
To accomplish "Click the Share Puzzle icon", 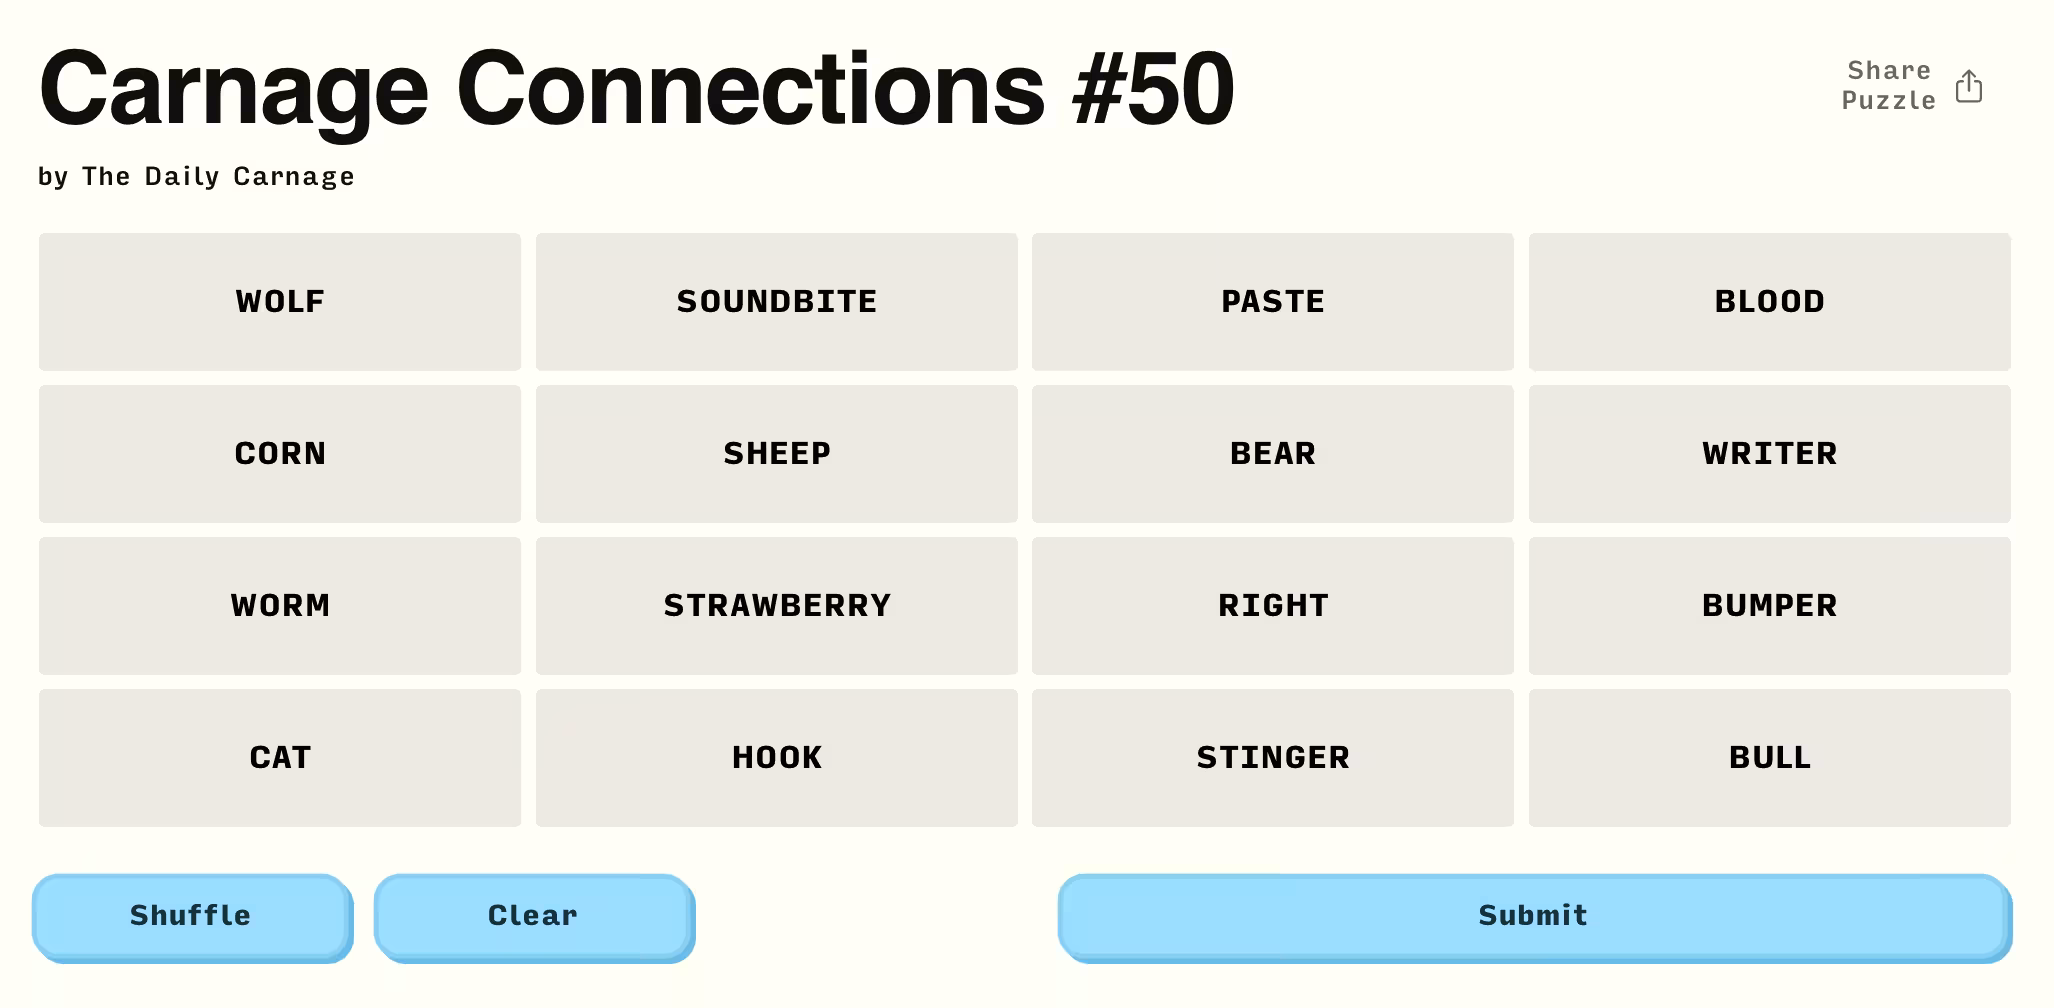I will click(1968, 86).
